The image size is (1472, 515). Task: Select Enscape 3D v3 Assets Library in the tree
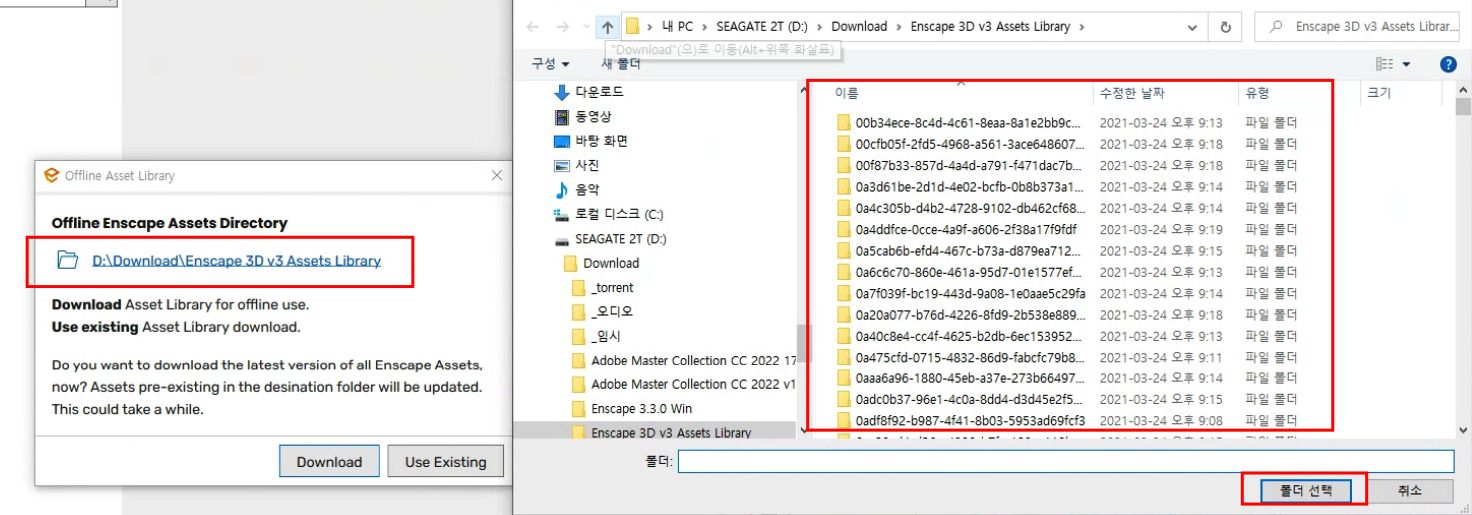(x=671, y=432)
